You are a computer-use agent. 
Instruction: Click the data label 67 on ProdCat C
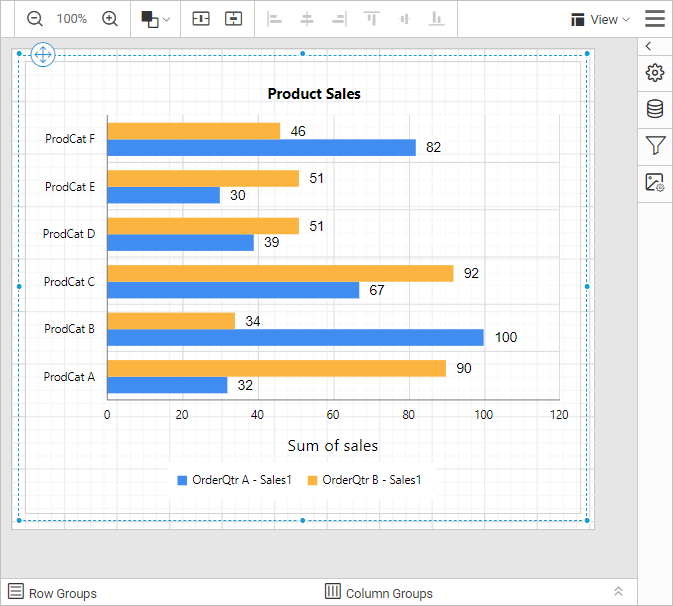point(377,290)
